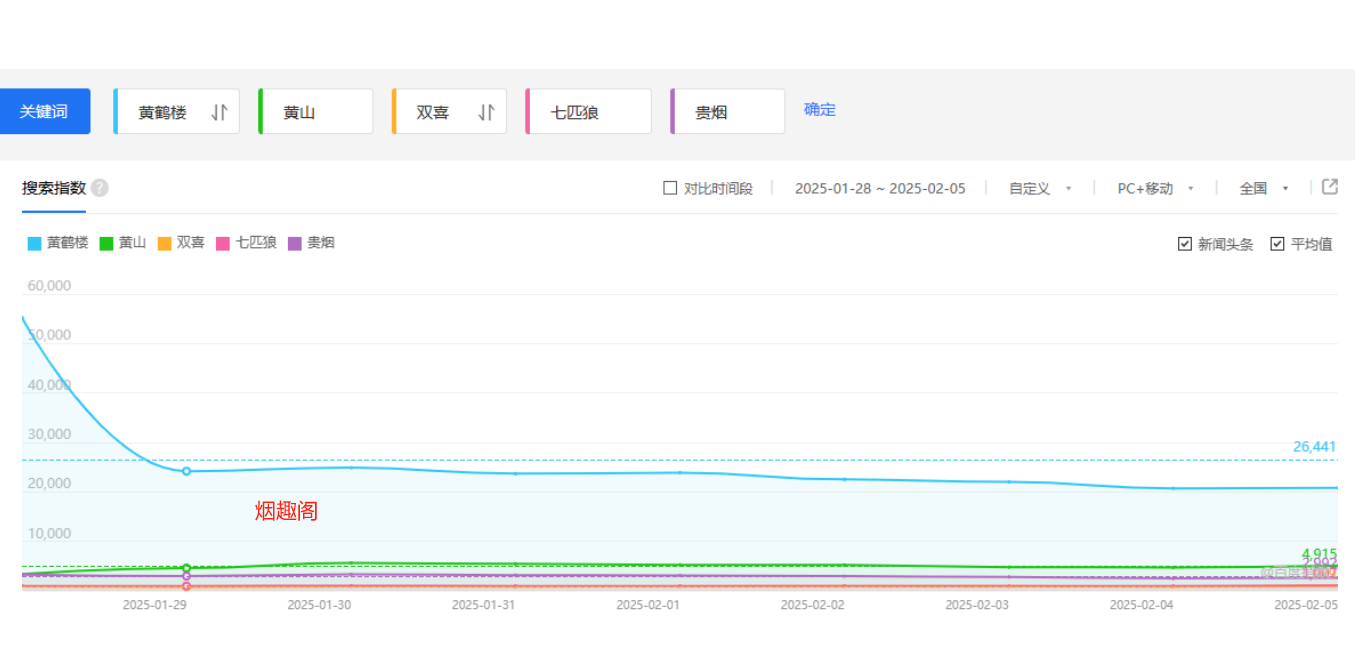
Task: Click the 30,000 y-axis label
Action: tap(49, 434)
